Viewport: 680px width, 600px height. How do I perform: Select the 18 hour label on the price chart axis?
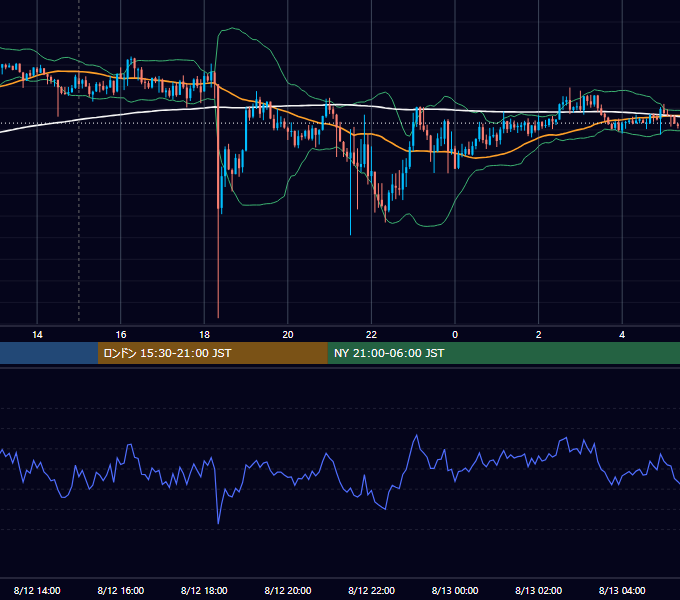coord(204,335)
